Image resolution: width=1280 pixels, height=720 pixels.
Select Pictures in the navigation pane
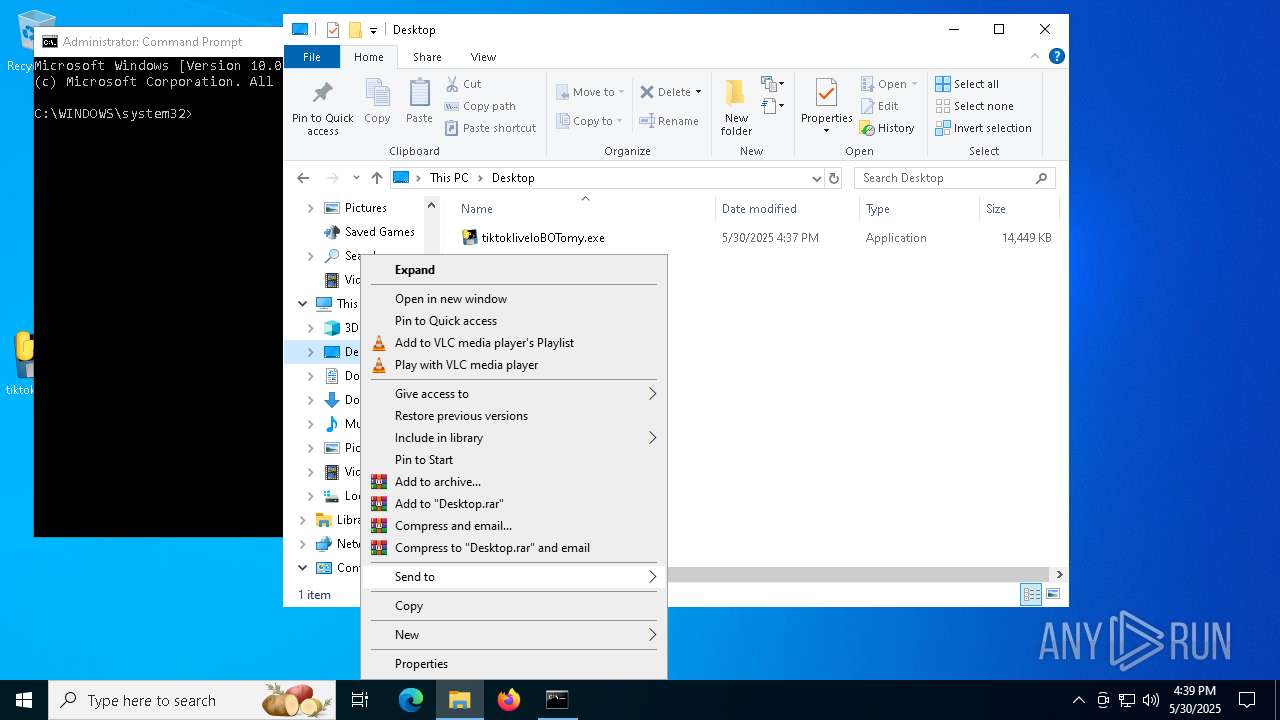point(355,208)
